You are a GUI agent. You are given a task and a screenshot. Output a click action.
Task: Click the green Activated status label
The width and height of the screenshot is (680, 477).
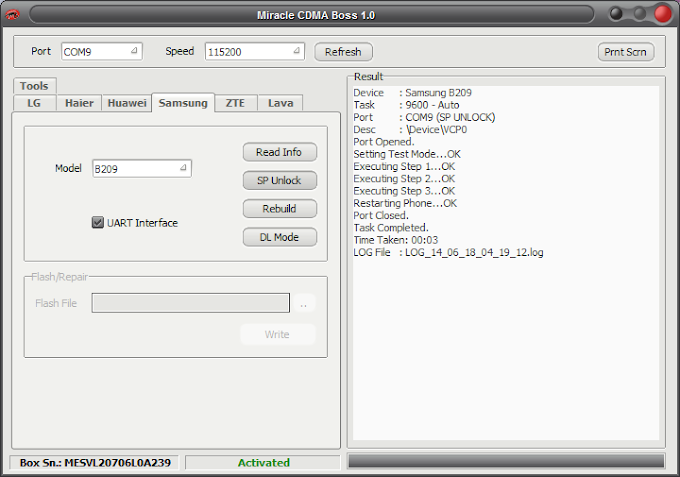click(263, 463)
